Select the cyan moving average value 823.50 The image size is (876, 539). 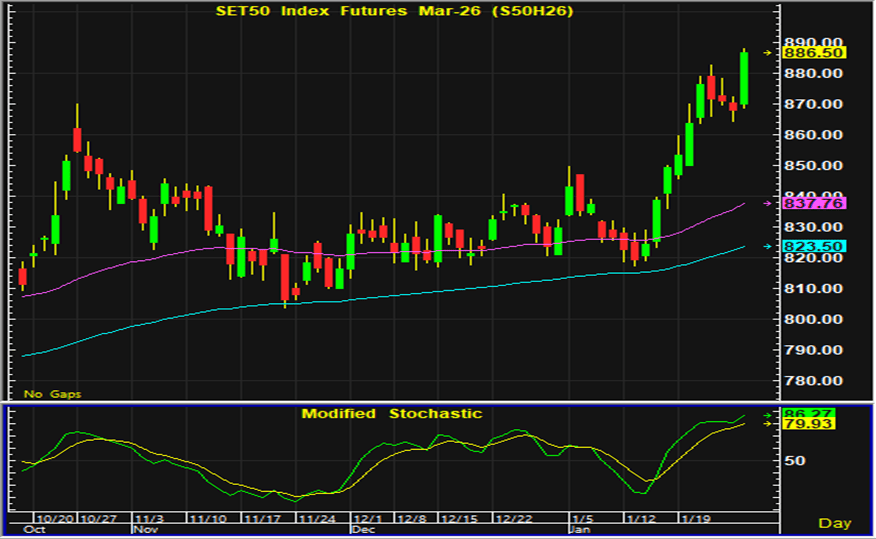click(x=817, y=246)
